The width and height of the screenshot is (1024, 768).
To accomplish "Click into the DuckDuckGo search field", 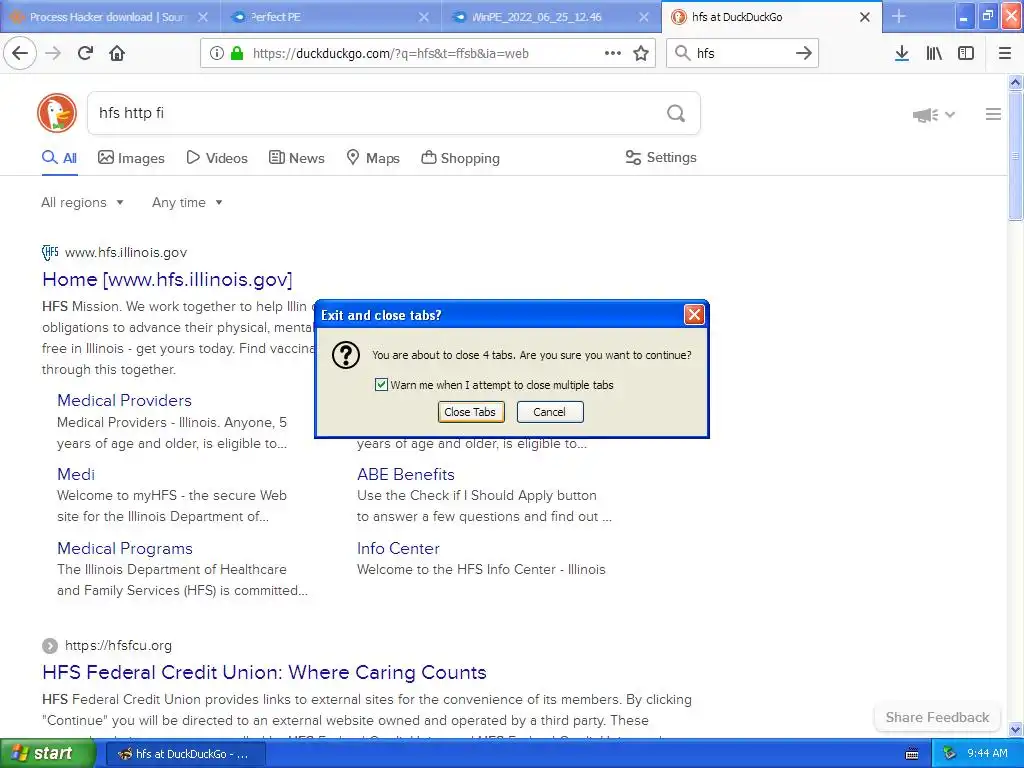I will pyautogui.click(x=376, y=113).
